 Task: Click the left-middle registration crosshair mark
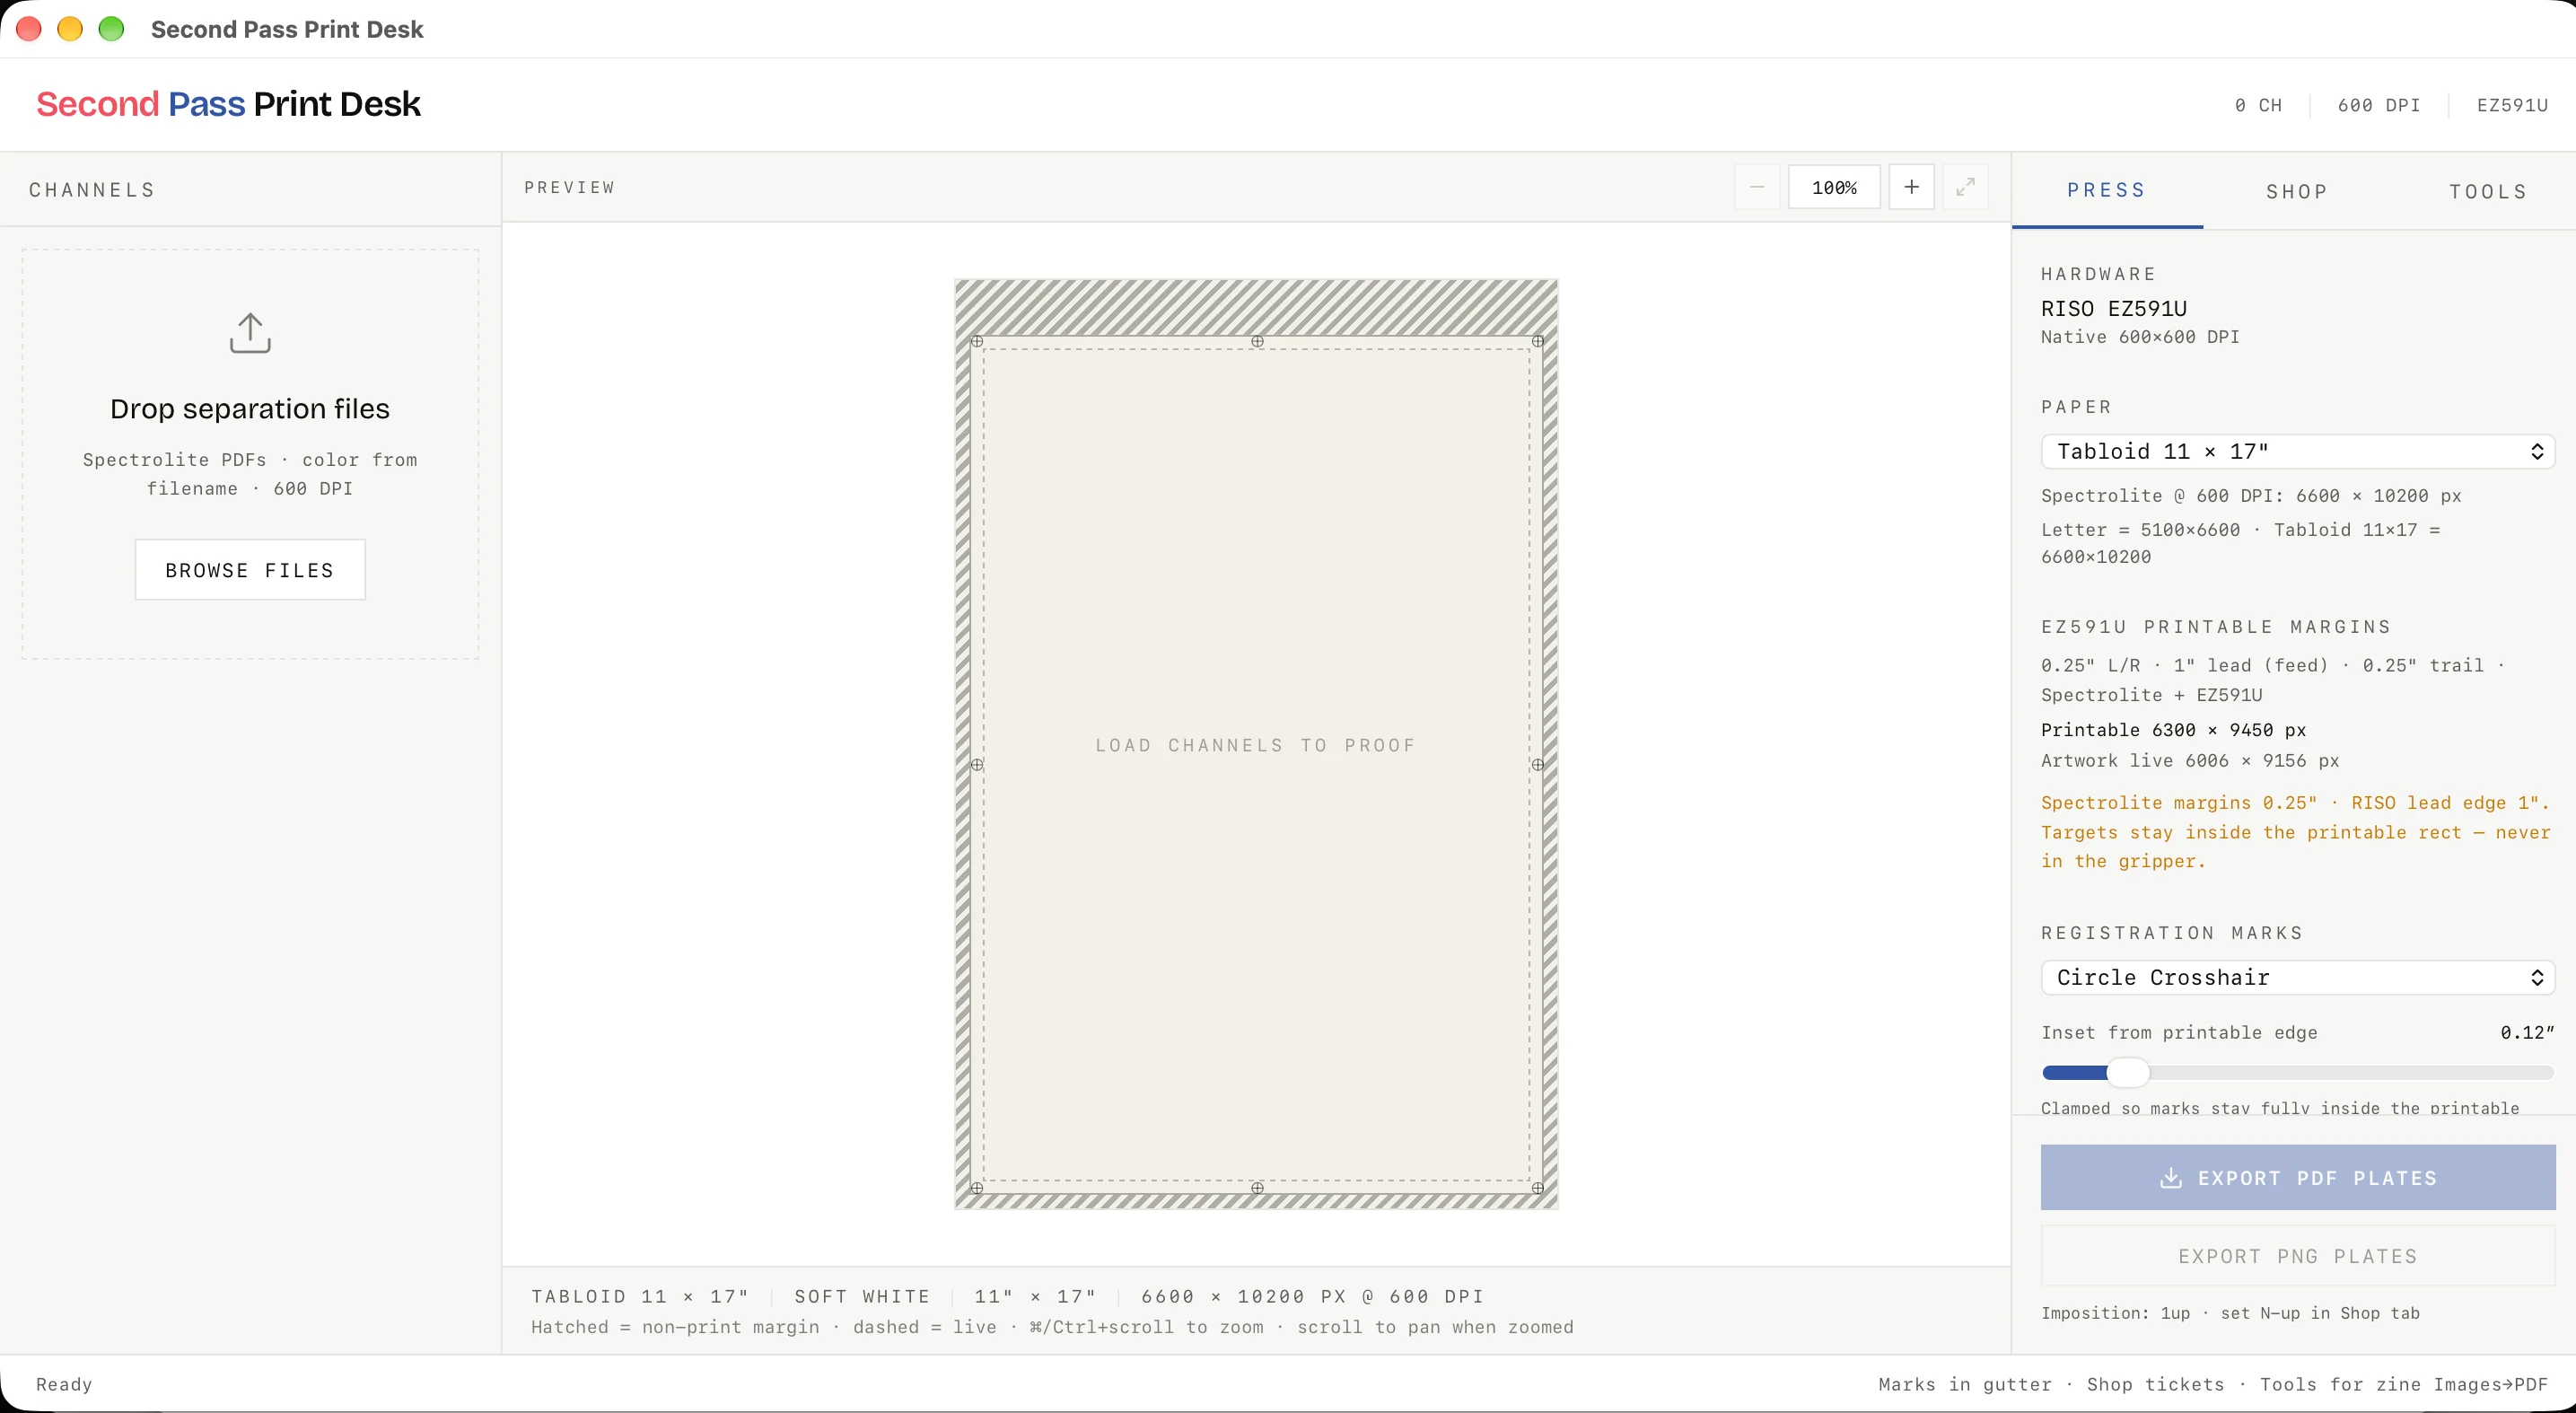[977, 764]
